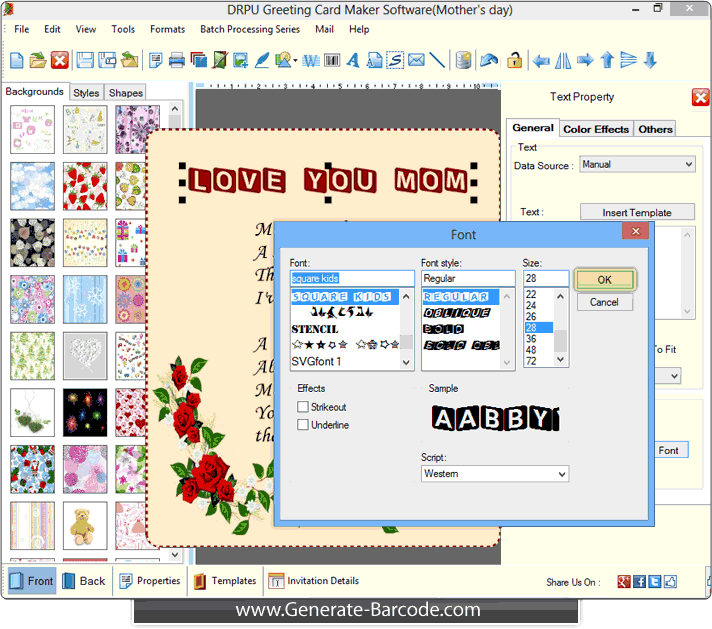Image resolution: width=712 pixels, height=629 pixels.
Task: Click the envelope mail toolbar icon
Action: pyautogui.click(x=416, y=60)
